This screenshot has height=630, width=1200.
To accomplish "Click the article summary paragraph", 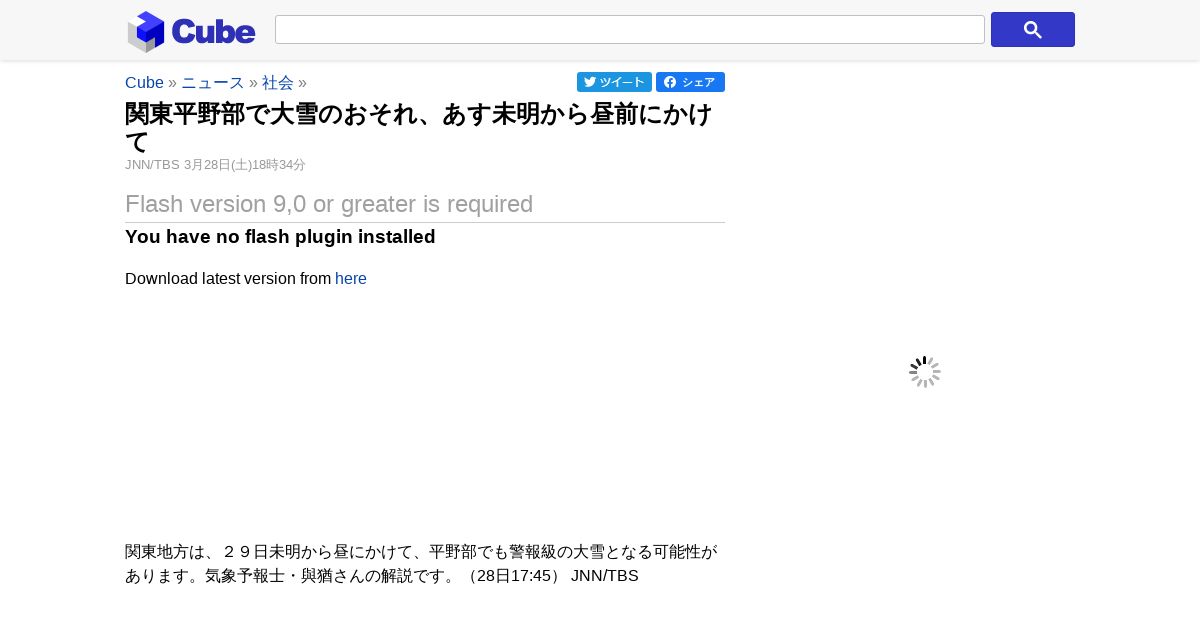I will [422, 564].
